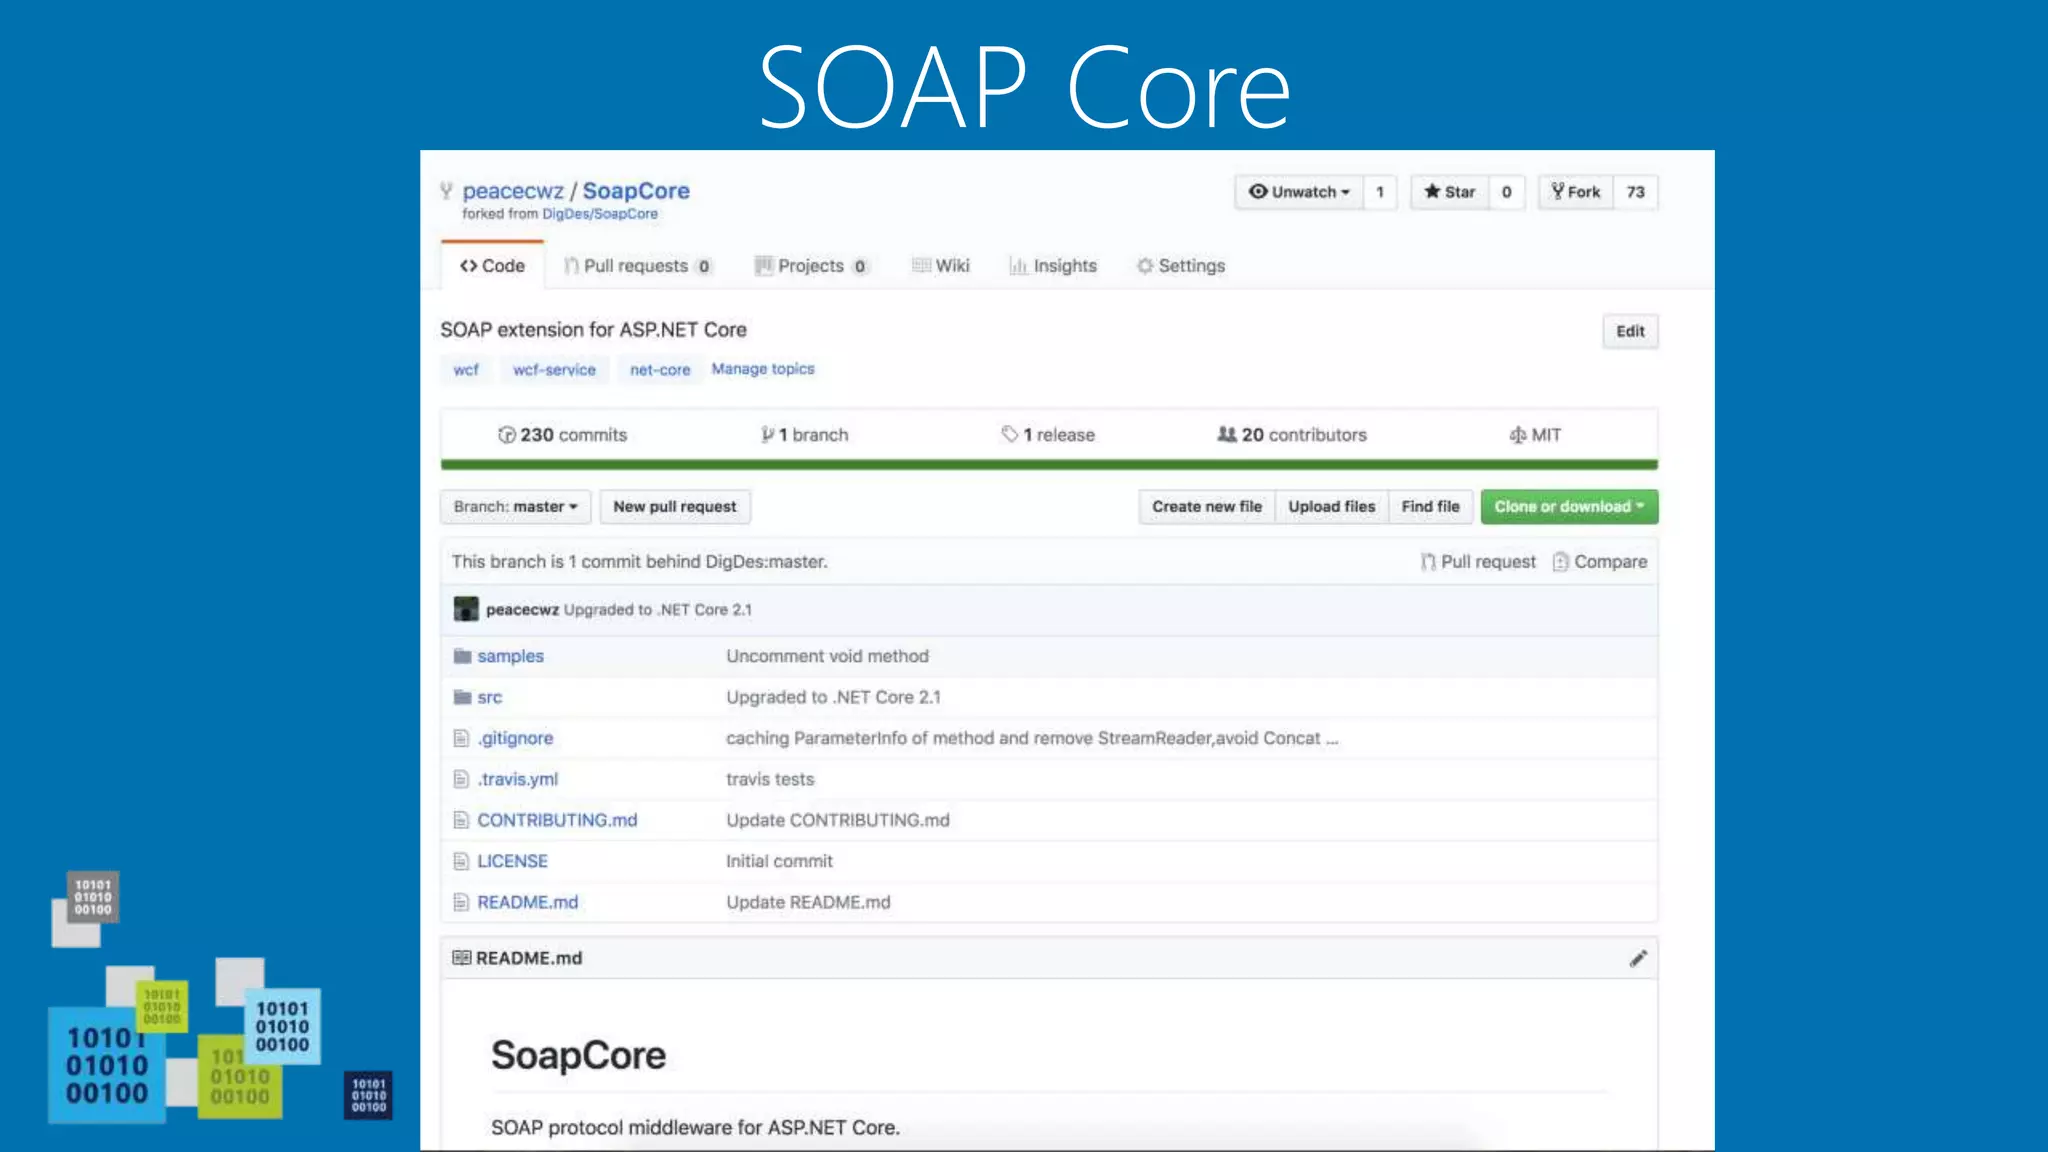Image resolution: width=2048 pixels, height=1152 pixels.
Task: Open README.md in the file list
Action: coord(527,902)
